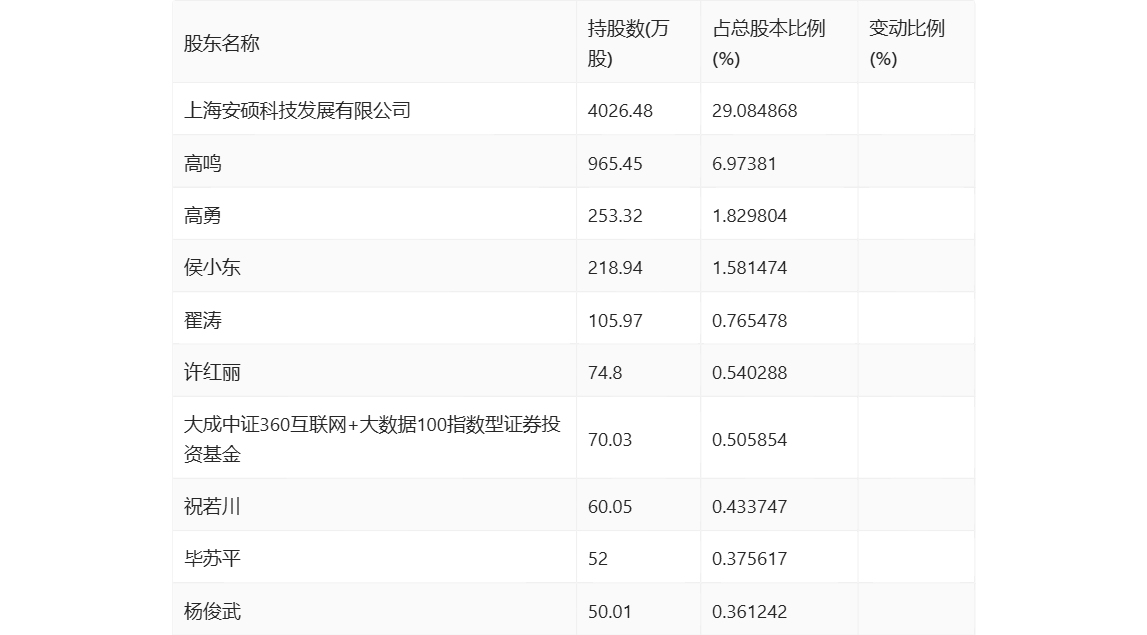Click the 52 shares value
Image resolution: width=1147 pixels, height=635 pixels.
pyautogui.click(x=598, y=559)
